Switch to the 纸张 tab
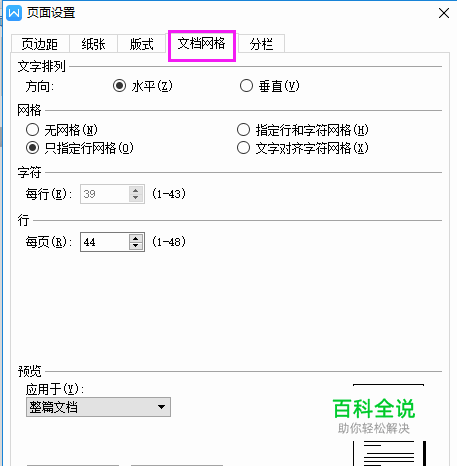457x466 pixels. point(93,44)
